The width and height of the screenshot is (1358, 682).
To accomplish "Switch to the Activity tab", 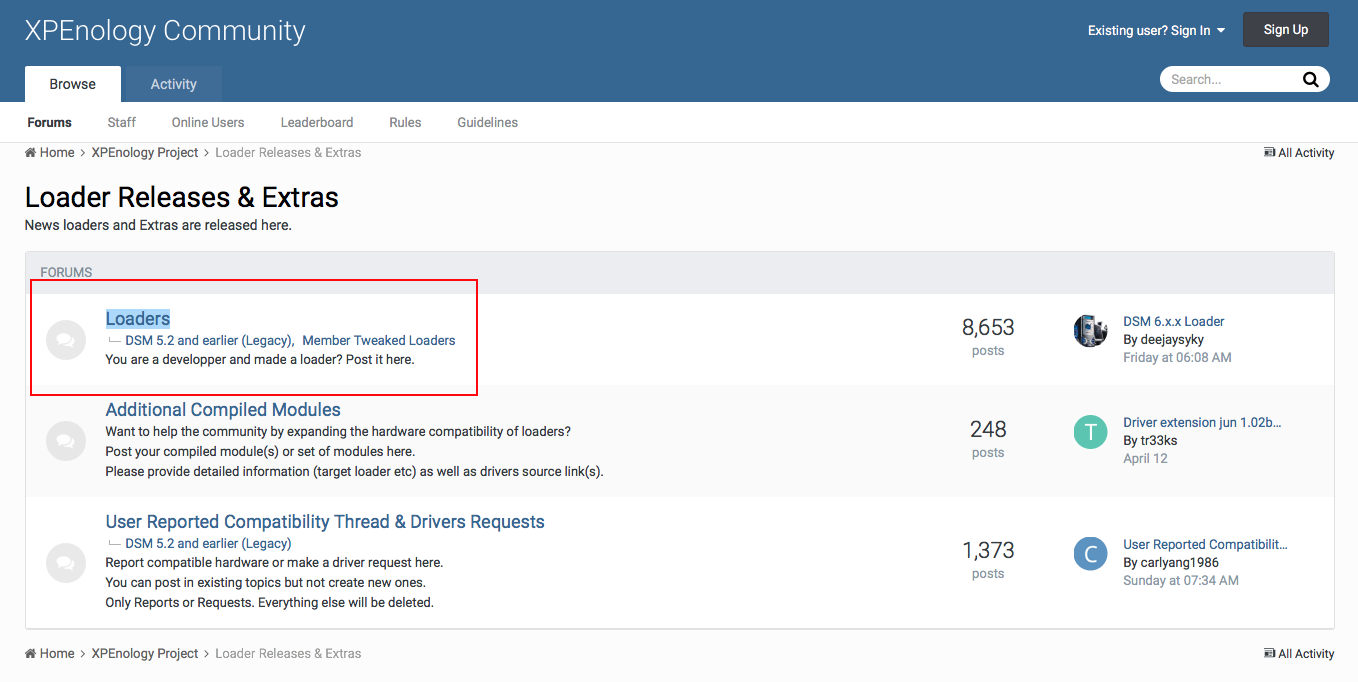I will pyautogui.click(x=174, y=84).
